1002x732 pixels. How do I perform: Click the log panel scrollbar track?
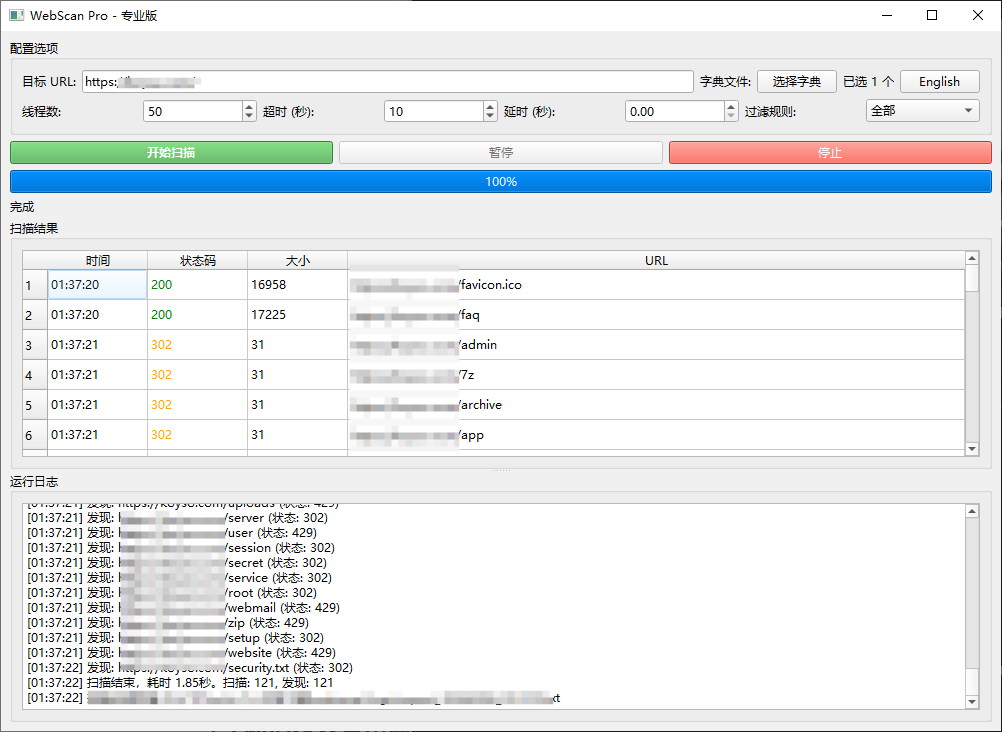[x=972, y=593]
